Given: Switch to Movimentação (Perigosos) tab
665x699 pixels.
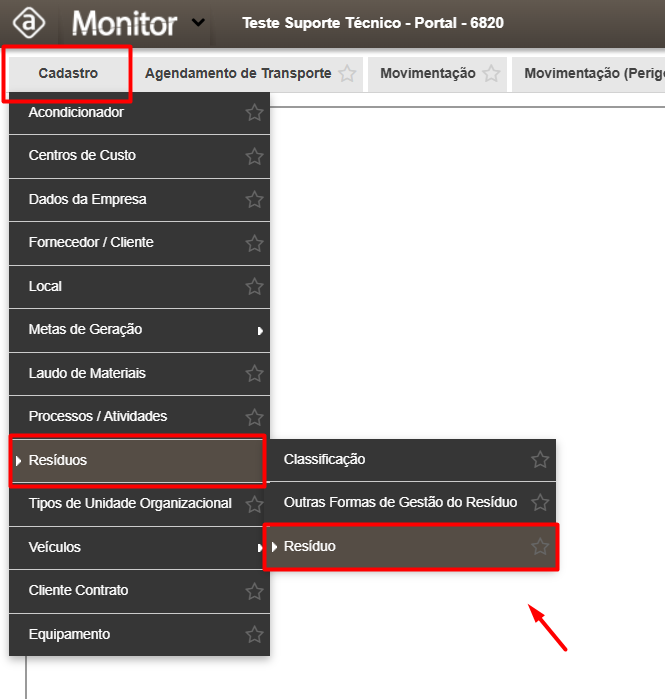Looking at the screenshot, I should 592,74.
